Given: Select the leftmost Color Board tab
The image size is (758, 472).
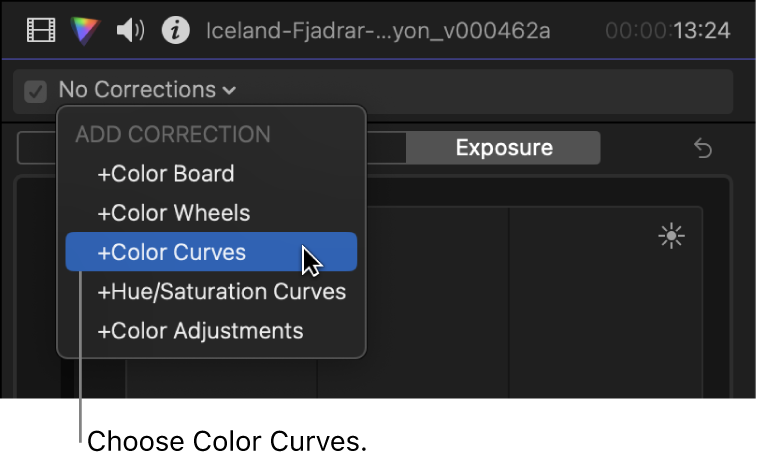Looking at the screenshot, I should [37, 149].
